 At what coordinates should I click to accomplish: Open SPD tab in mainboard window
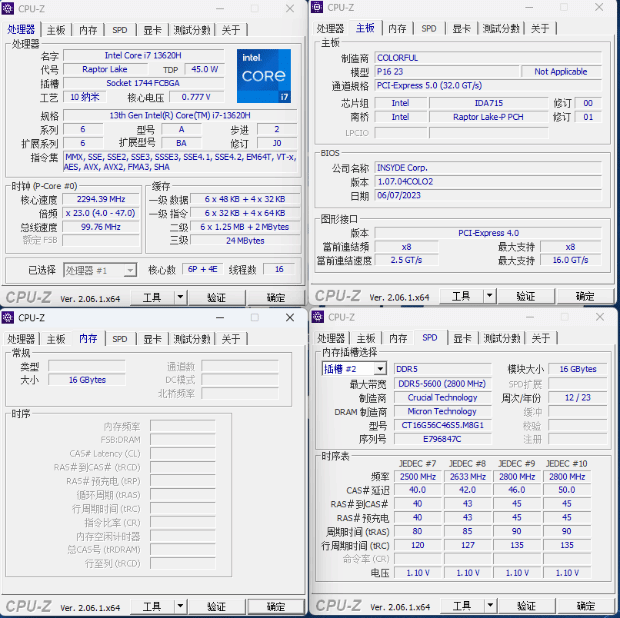[429, 28]
